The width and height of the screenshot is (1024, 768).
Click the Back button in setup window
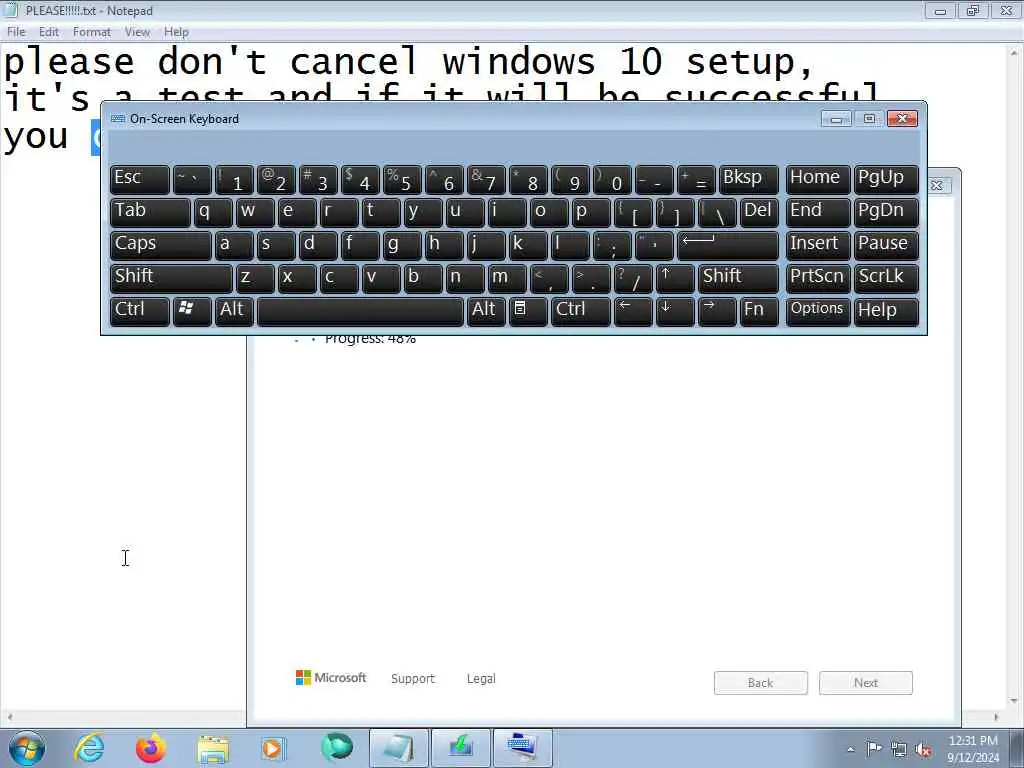click(x=760, y=682)
